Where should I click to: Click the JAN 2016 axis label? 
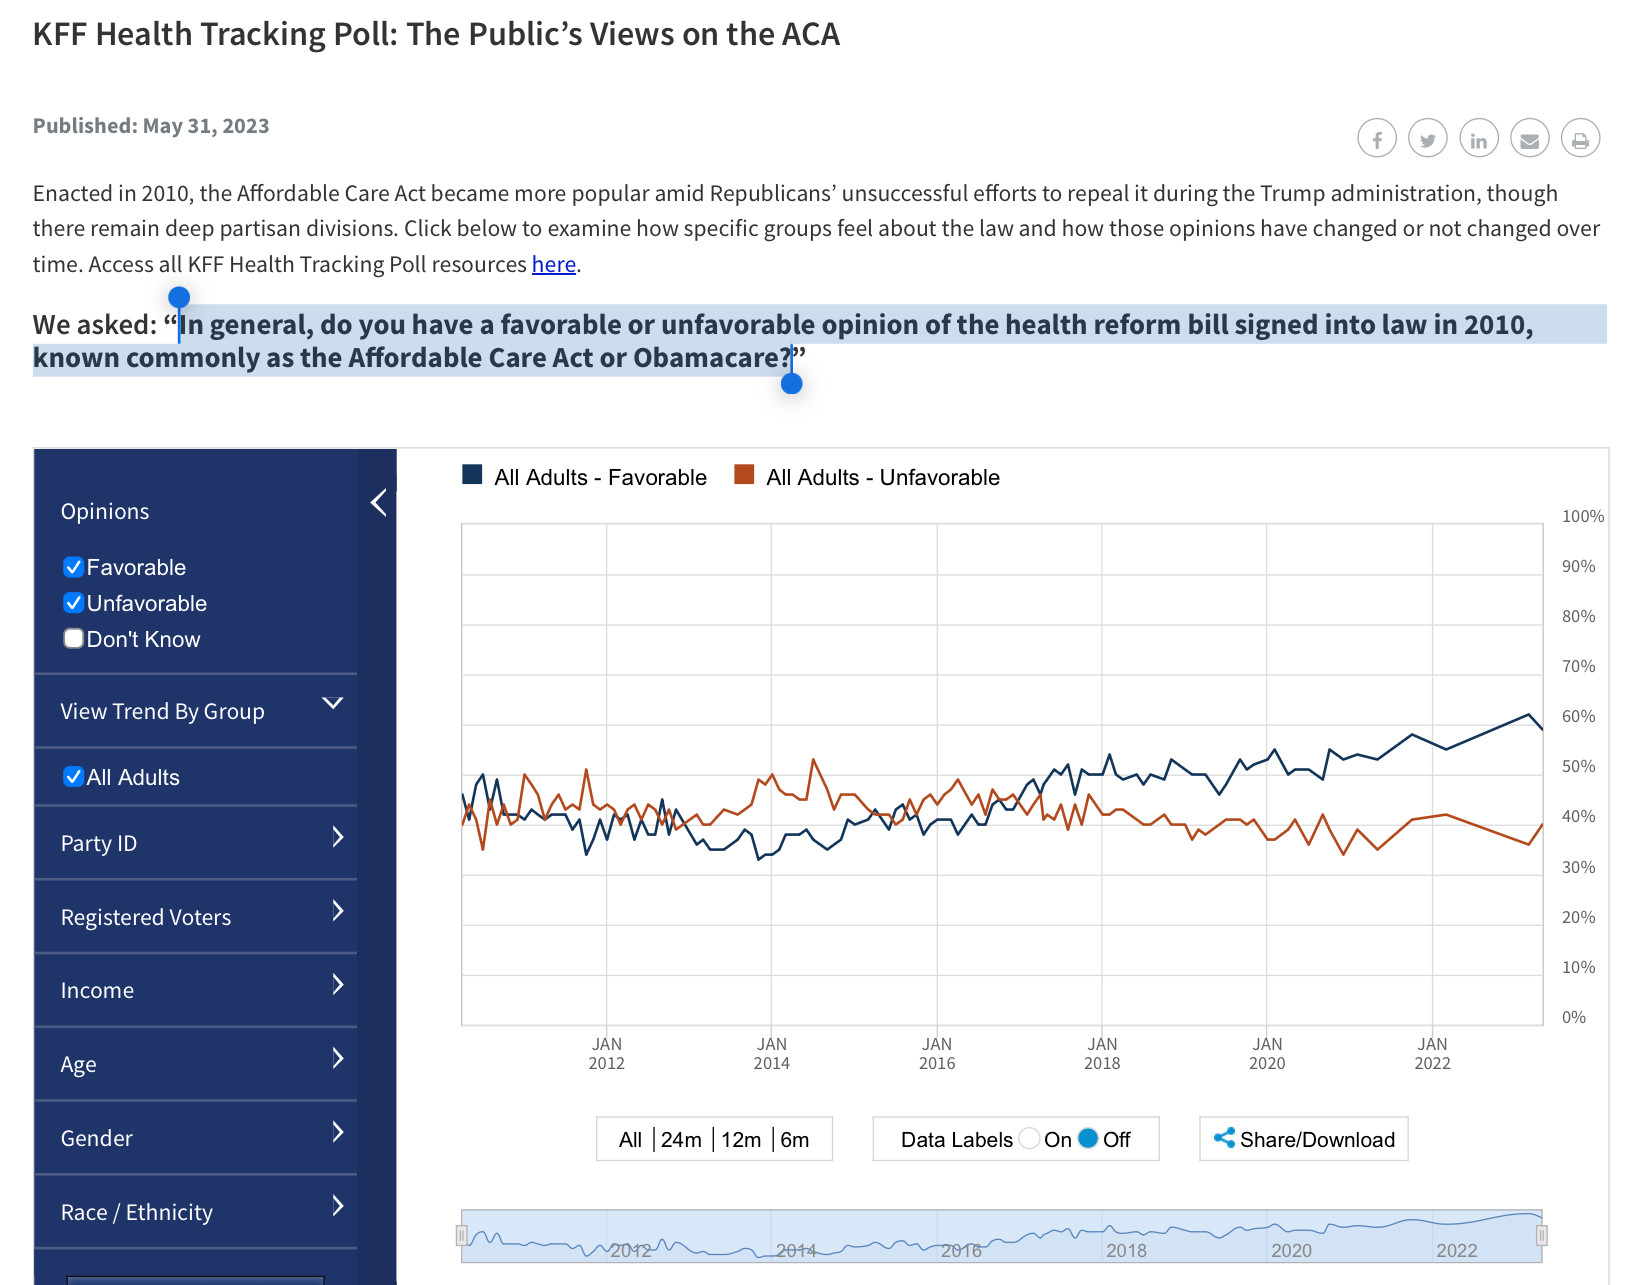pyautogui.click(x=937, y=1053)
